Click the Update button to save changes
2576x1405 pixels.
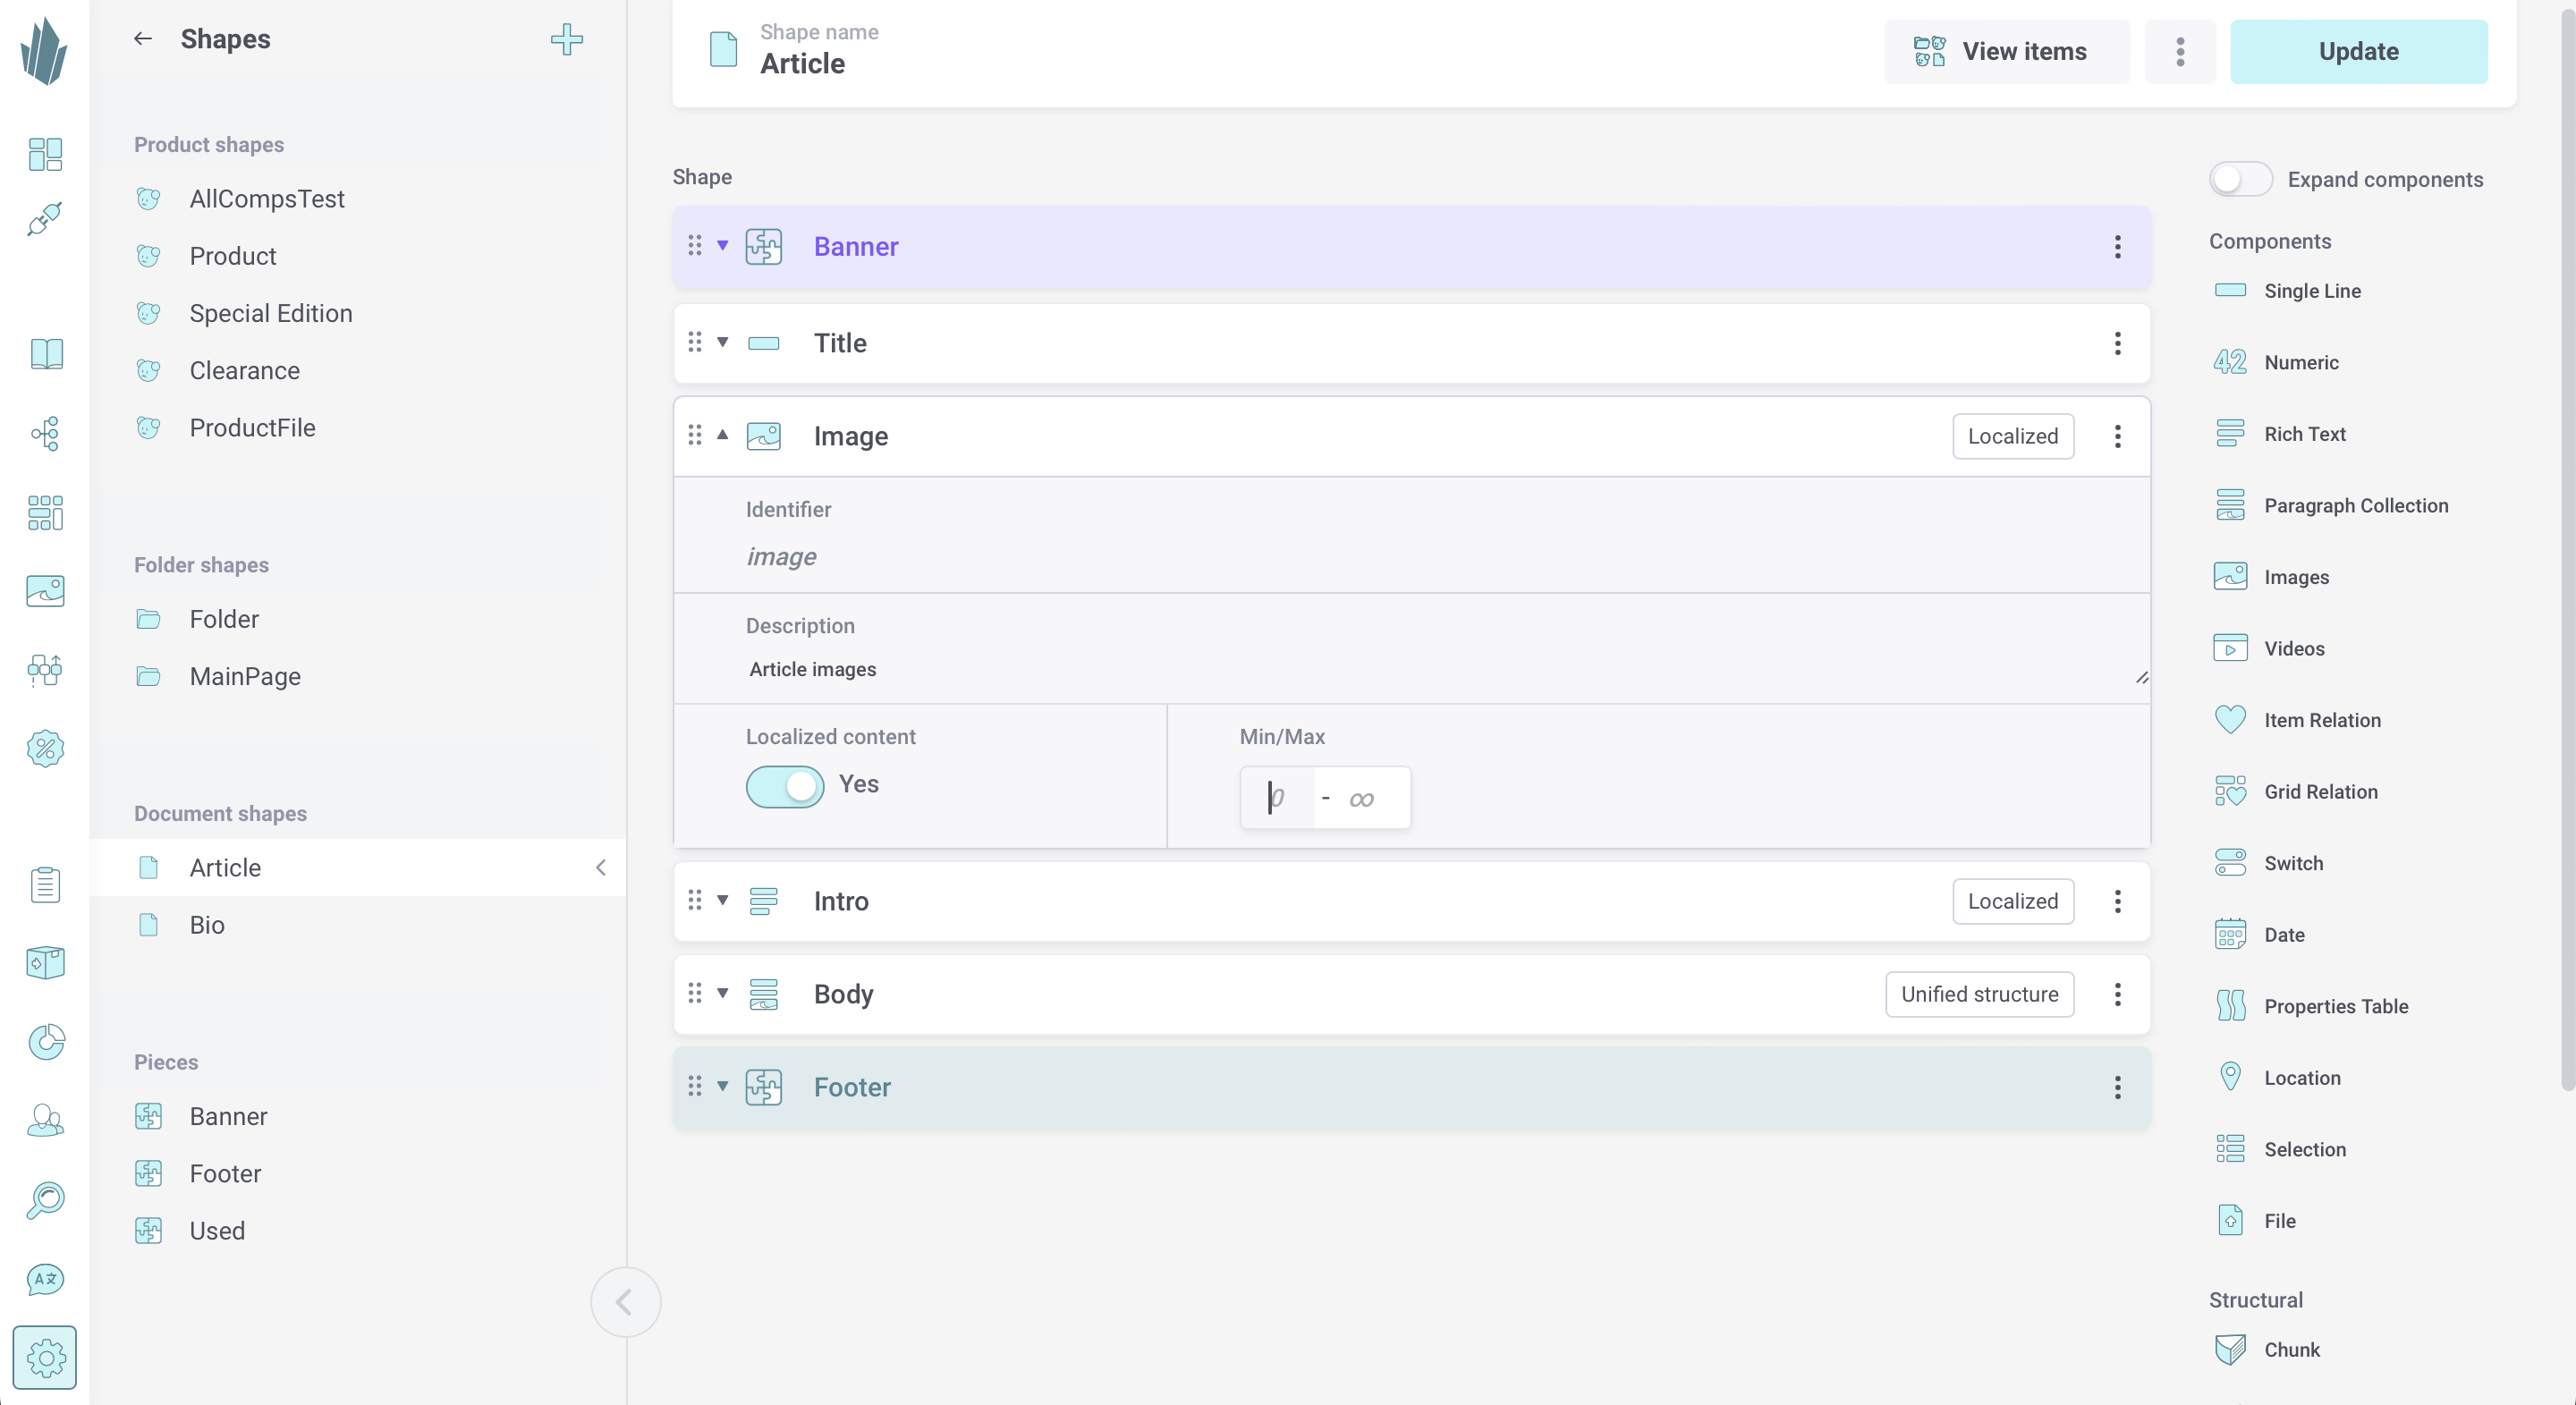click(x=2360, y=50)
